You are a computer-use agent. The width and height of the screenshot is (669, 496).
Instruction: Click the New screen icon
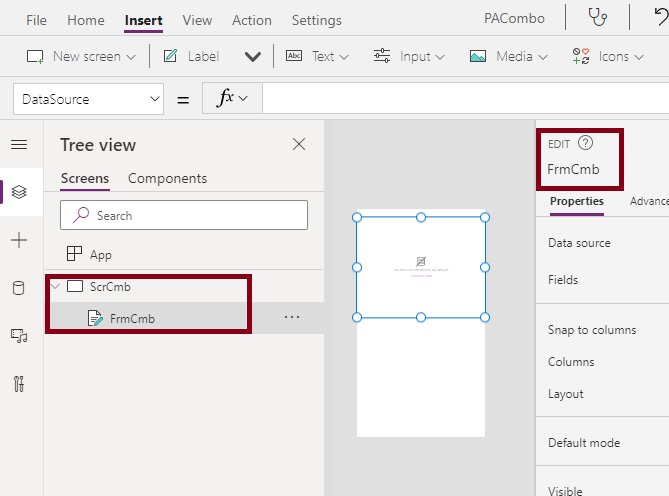coord(35,56)
